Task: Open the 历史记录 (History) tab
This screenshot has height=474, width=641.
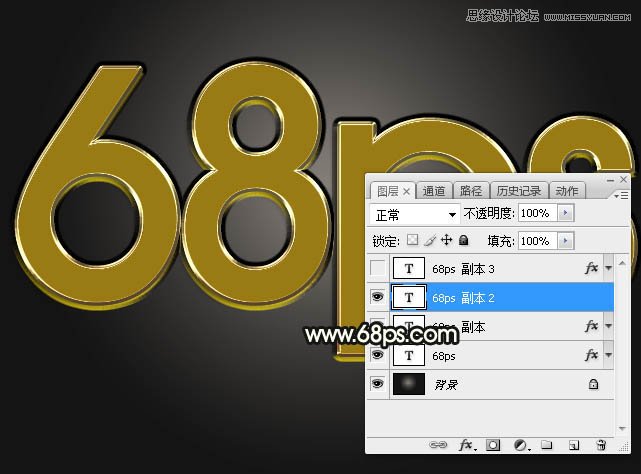Action: [519, 191]
